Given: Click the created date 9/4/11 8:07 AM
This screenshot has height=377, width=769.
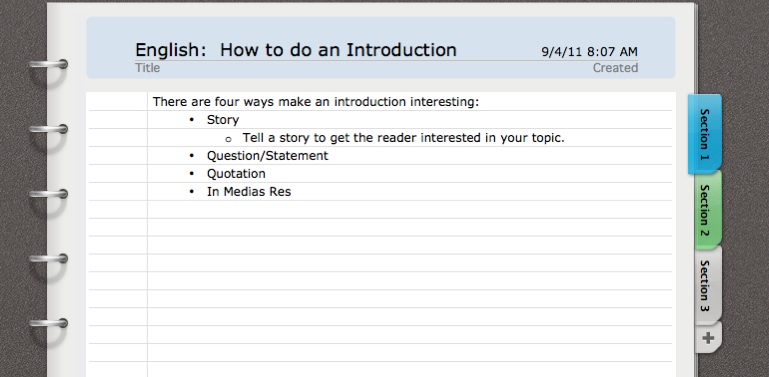Looking at the screenshot, I should [x=590, y=51].
